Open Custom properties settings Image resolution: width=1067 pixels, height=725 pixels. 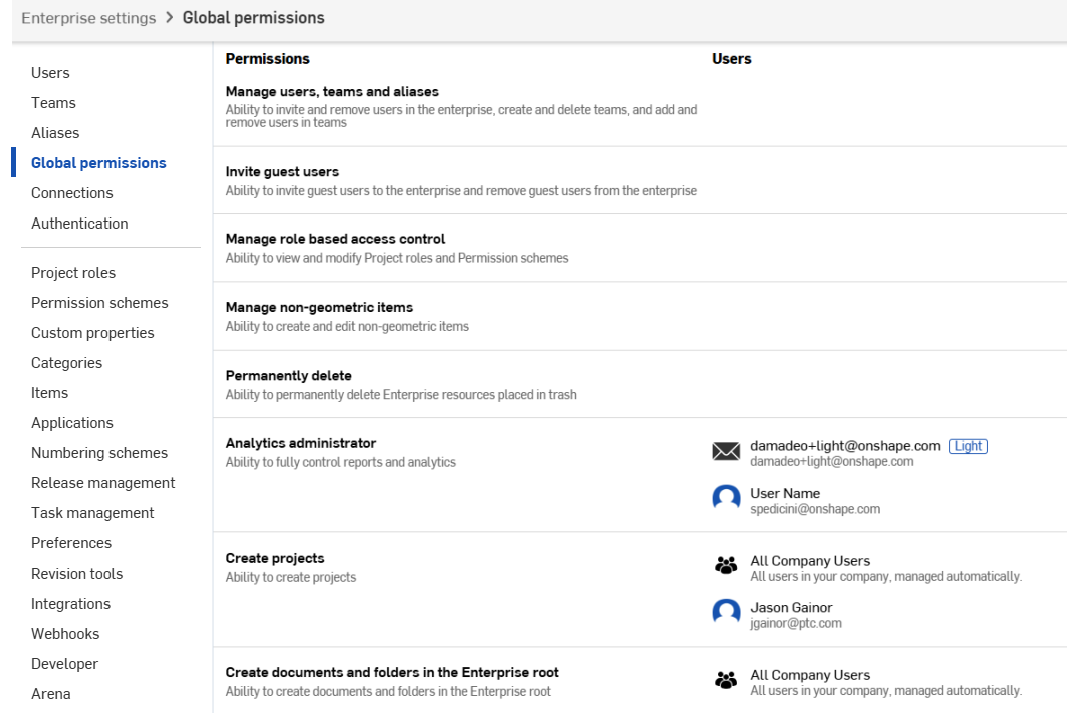(x=92, y=333)
